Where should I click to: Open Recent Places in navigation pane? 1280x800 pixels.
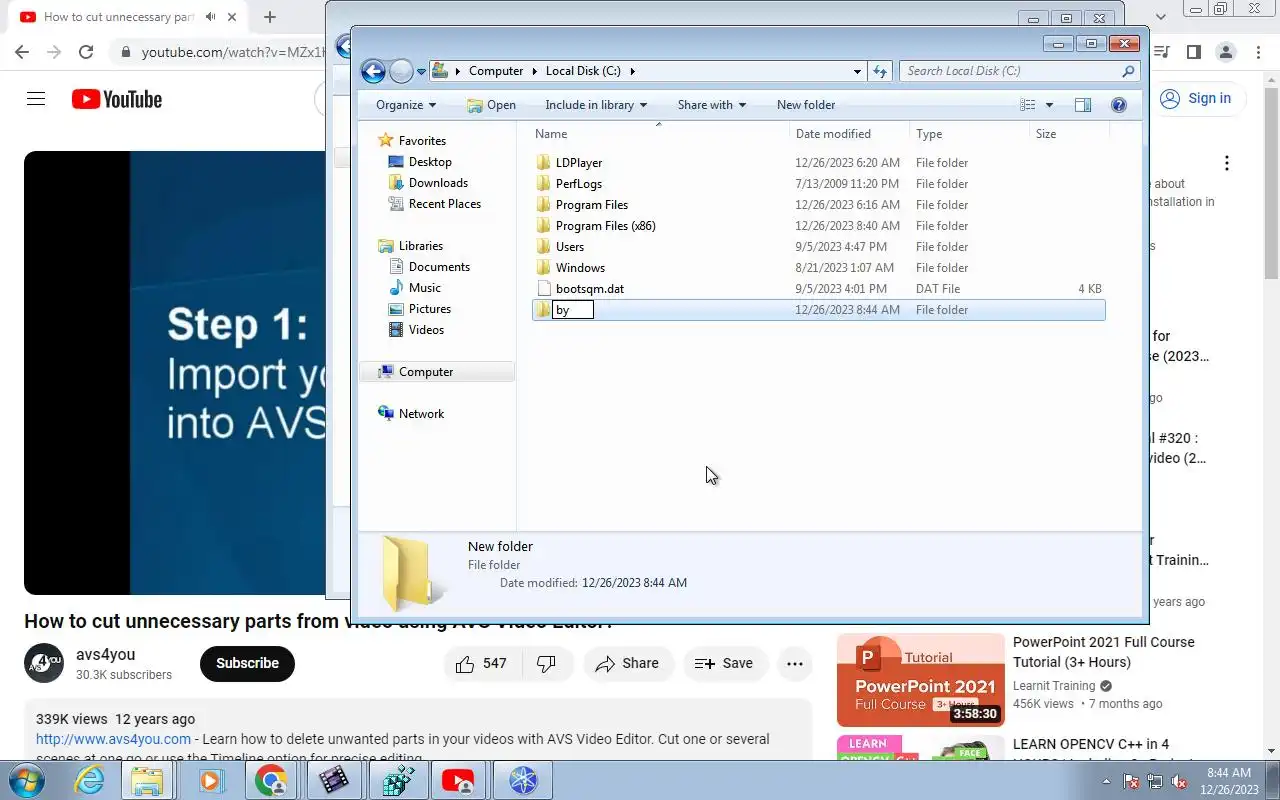coord(445,204)
